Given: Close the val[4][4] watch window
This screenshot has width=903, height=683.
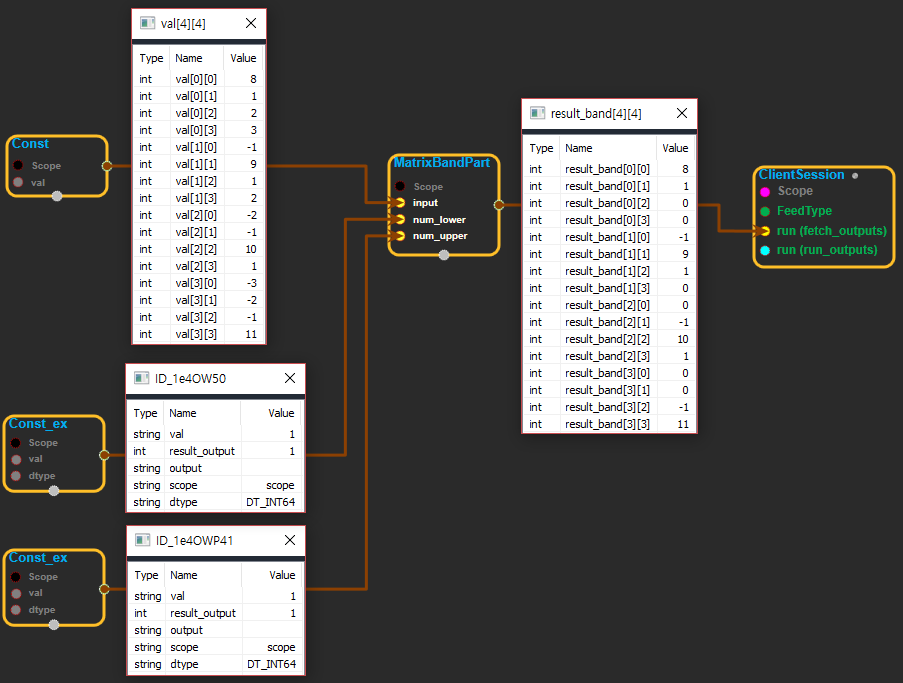Looking at the screenshot, I should (250, 22).
